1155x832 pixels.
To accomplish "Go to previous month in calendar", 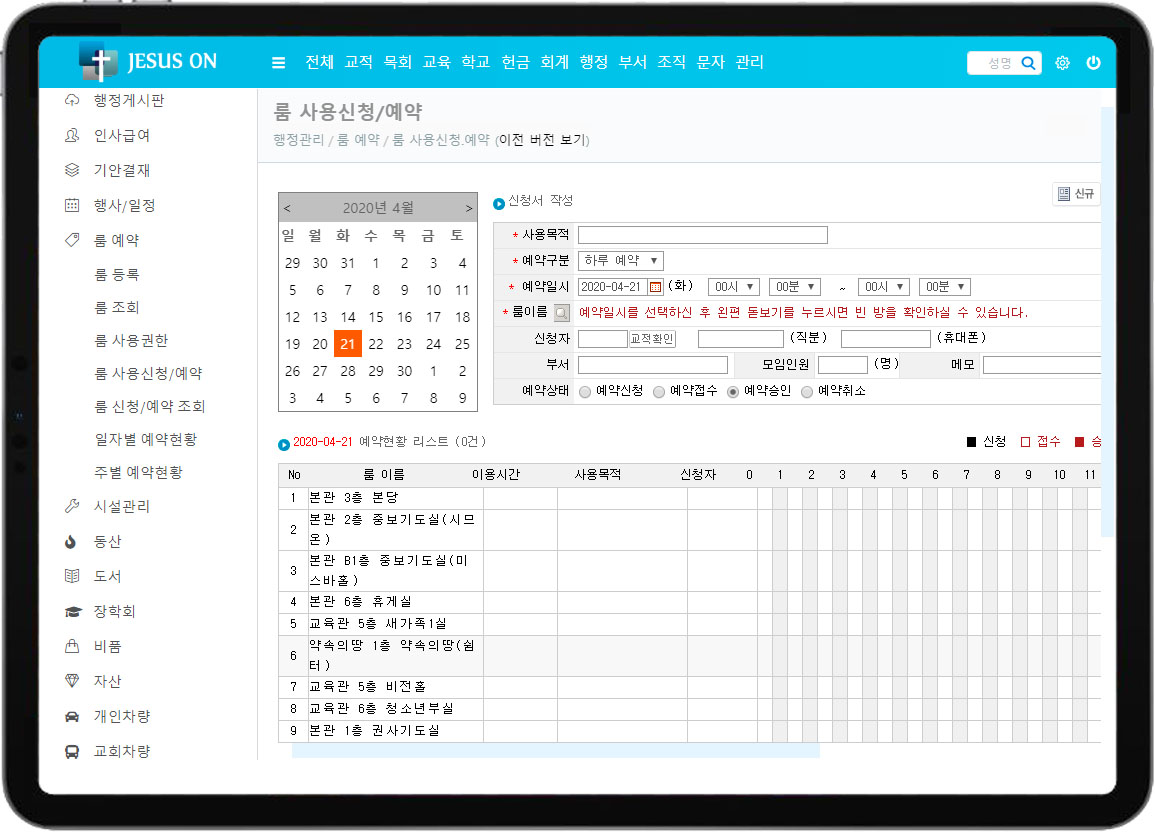I will pos(288,208).
